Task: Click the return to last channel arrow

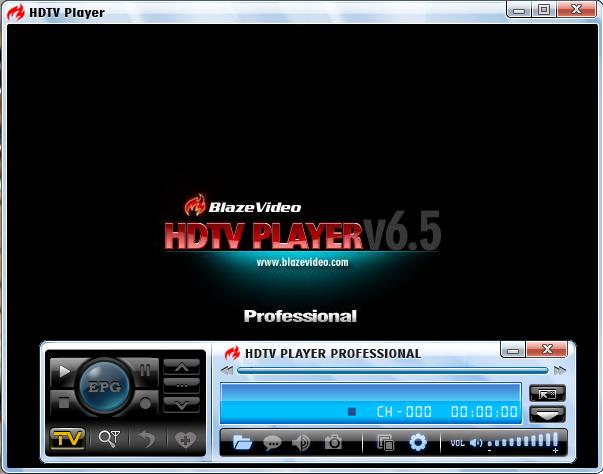Action: (145, 439)
